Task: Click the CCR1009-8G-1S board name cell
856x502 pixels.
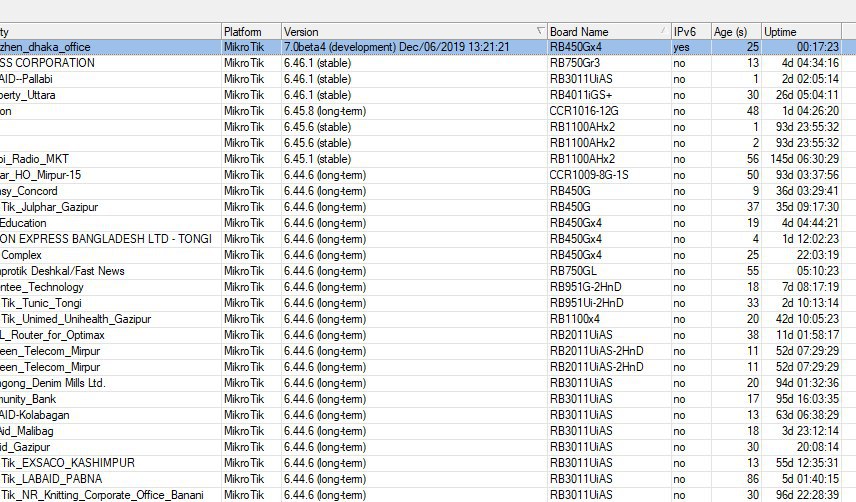Action: [x=609, y=175]
